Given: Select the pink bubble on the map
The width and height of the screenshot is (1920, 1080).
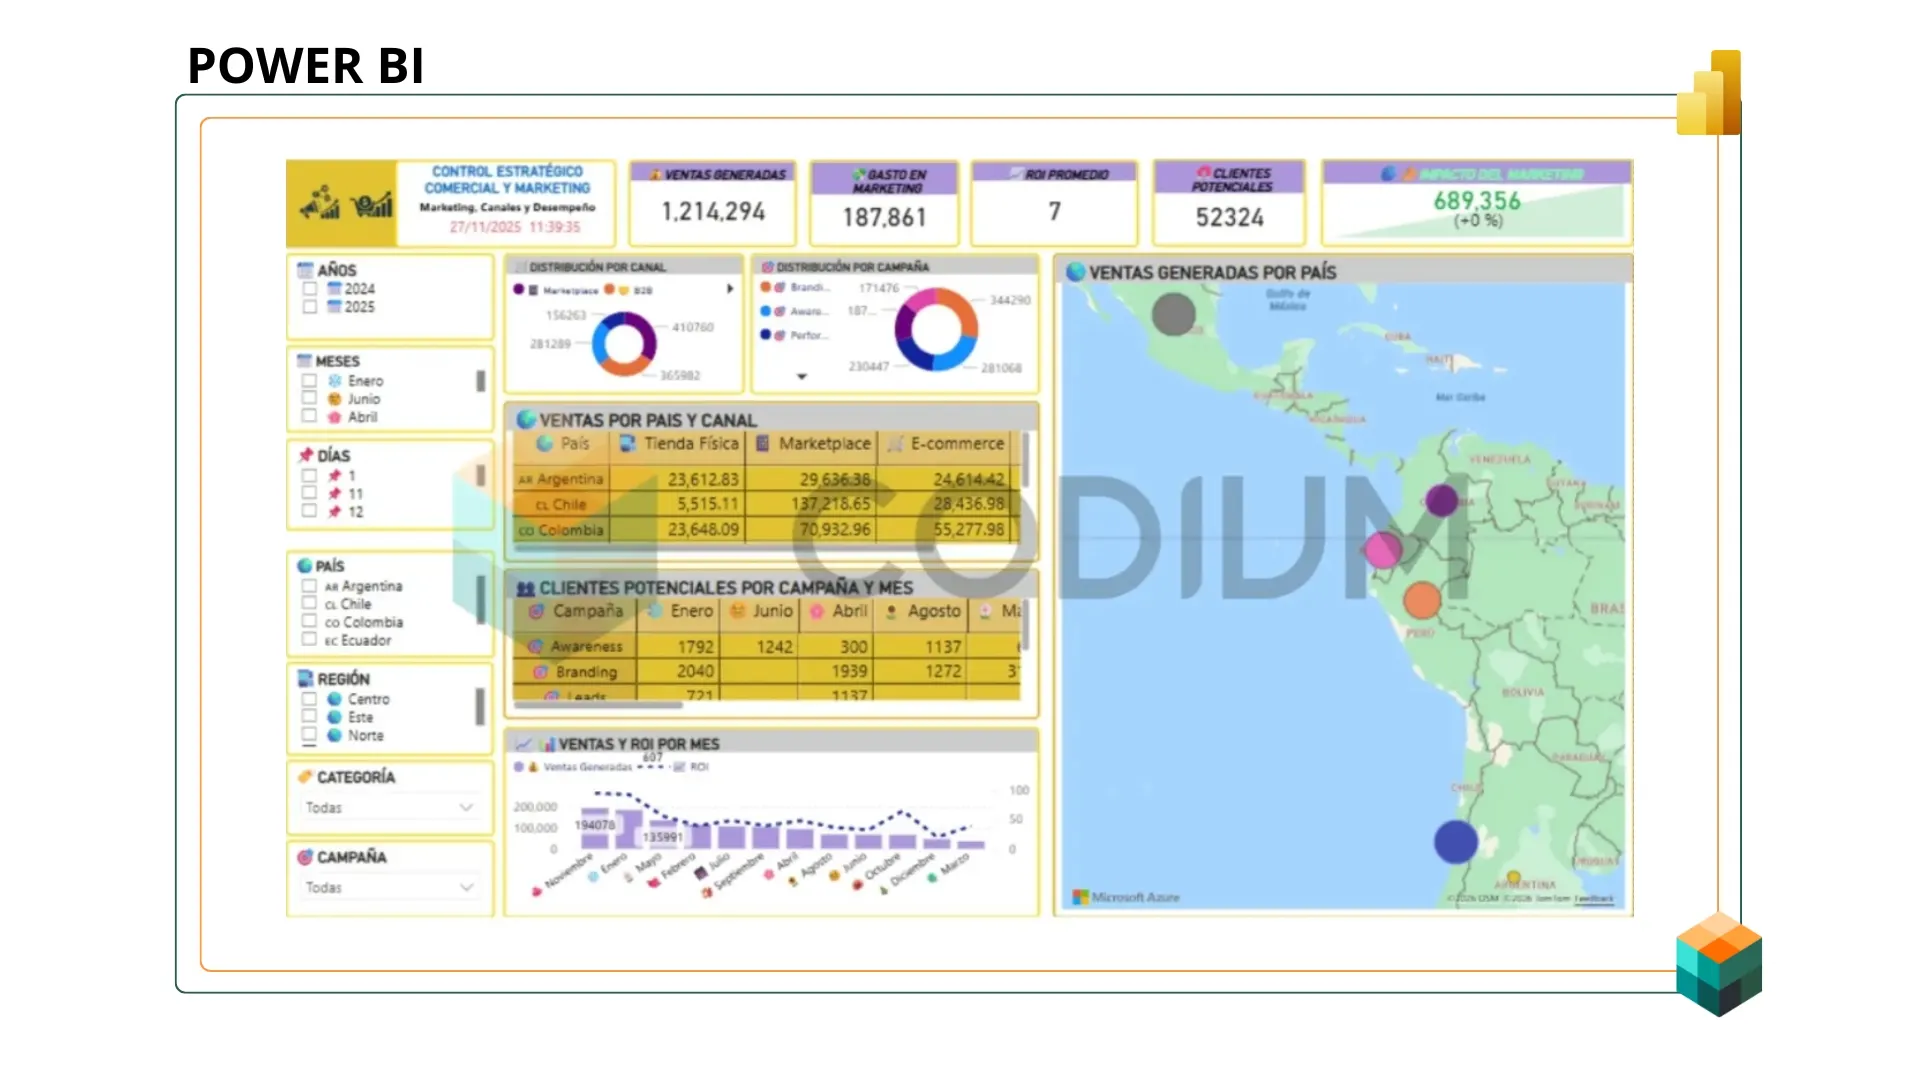Looking at the screenshot, I should 1383,549.
